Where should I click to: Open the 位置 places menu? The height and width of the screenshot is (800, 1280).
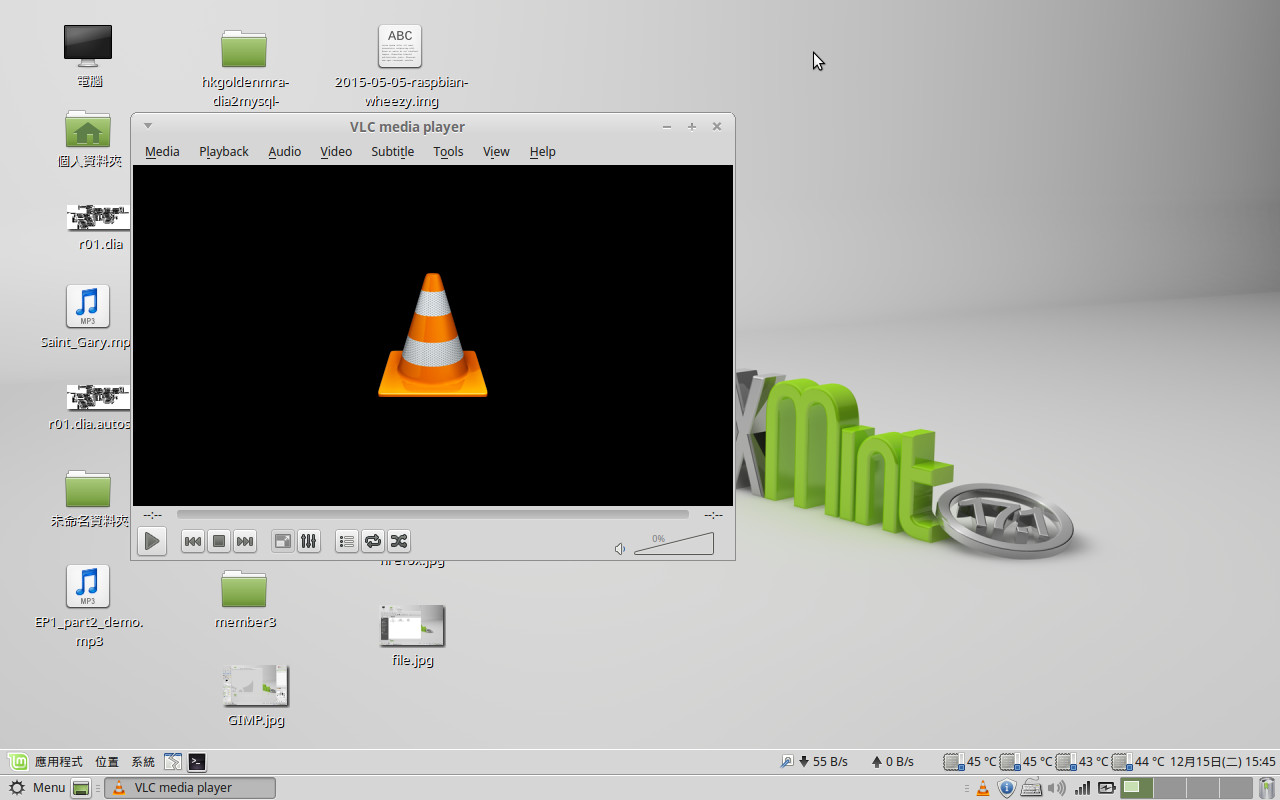pos(107,762)
